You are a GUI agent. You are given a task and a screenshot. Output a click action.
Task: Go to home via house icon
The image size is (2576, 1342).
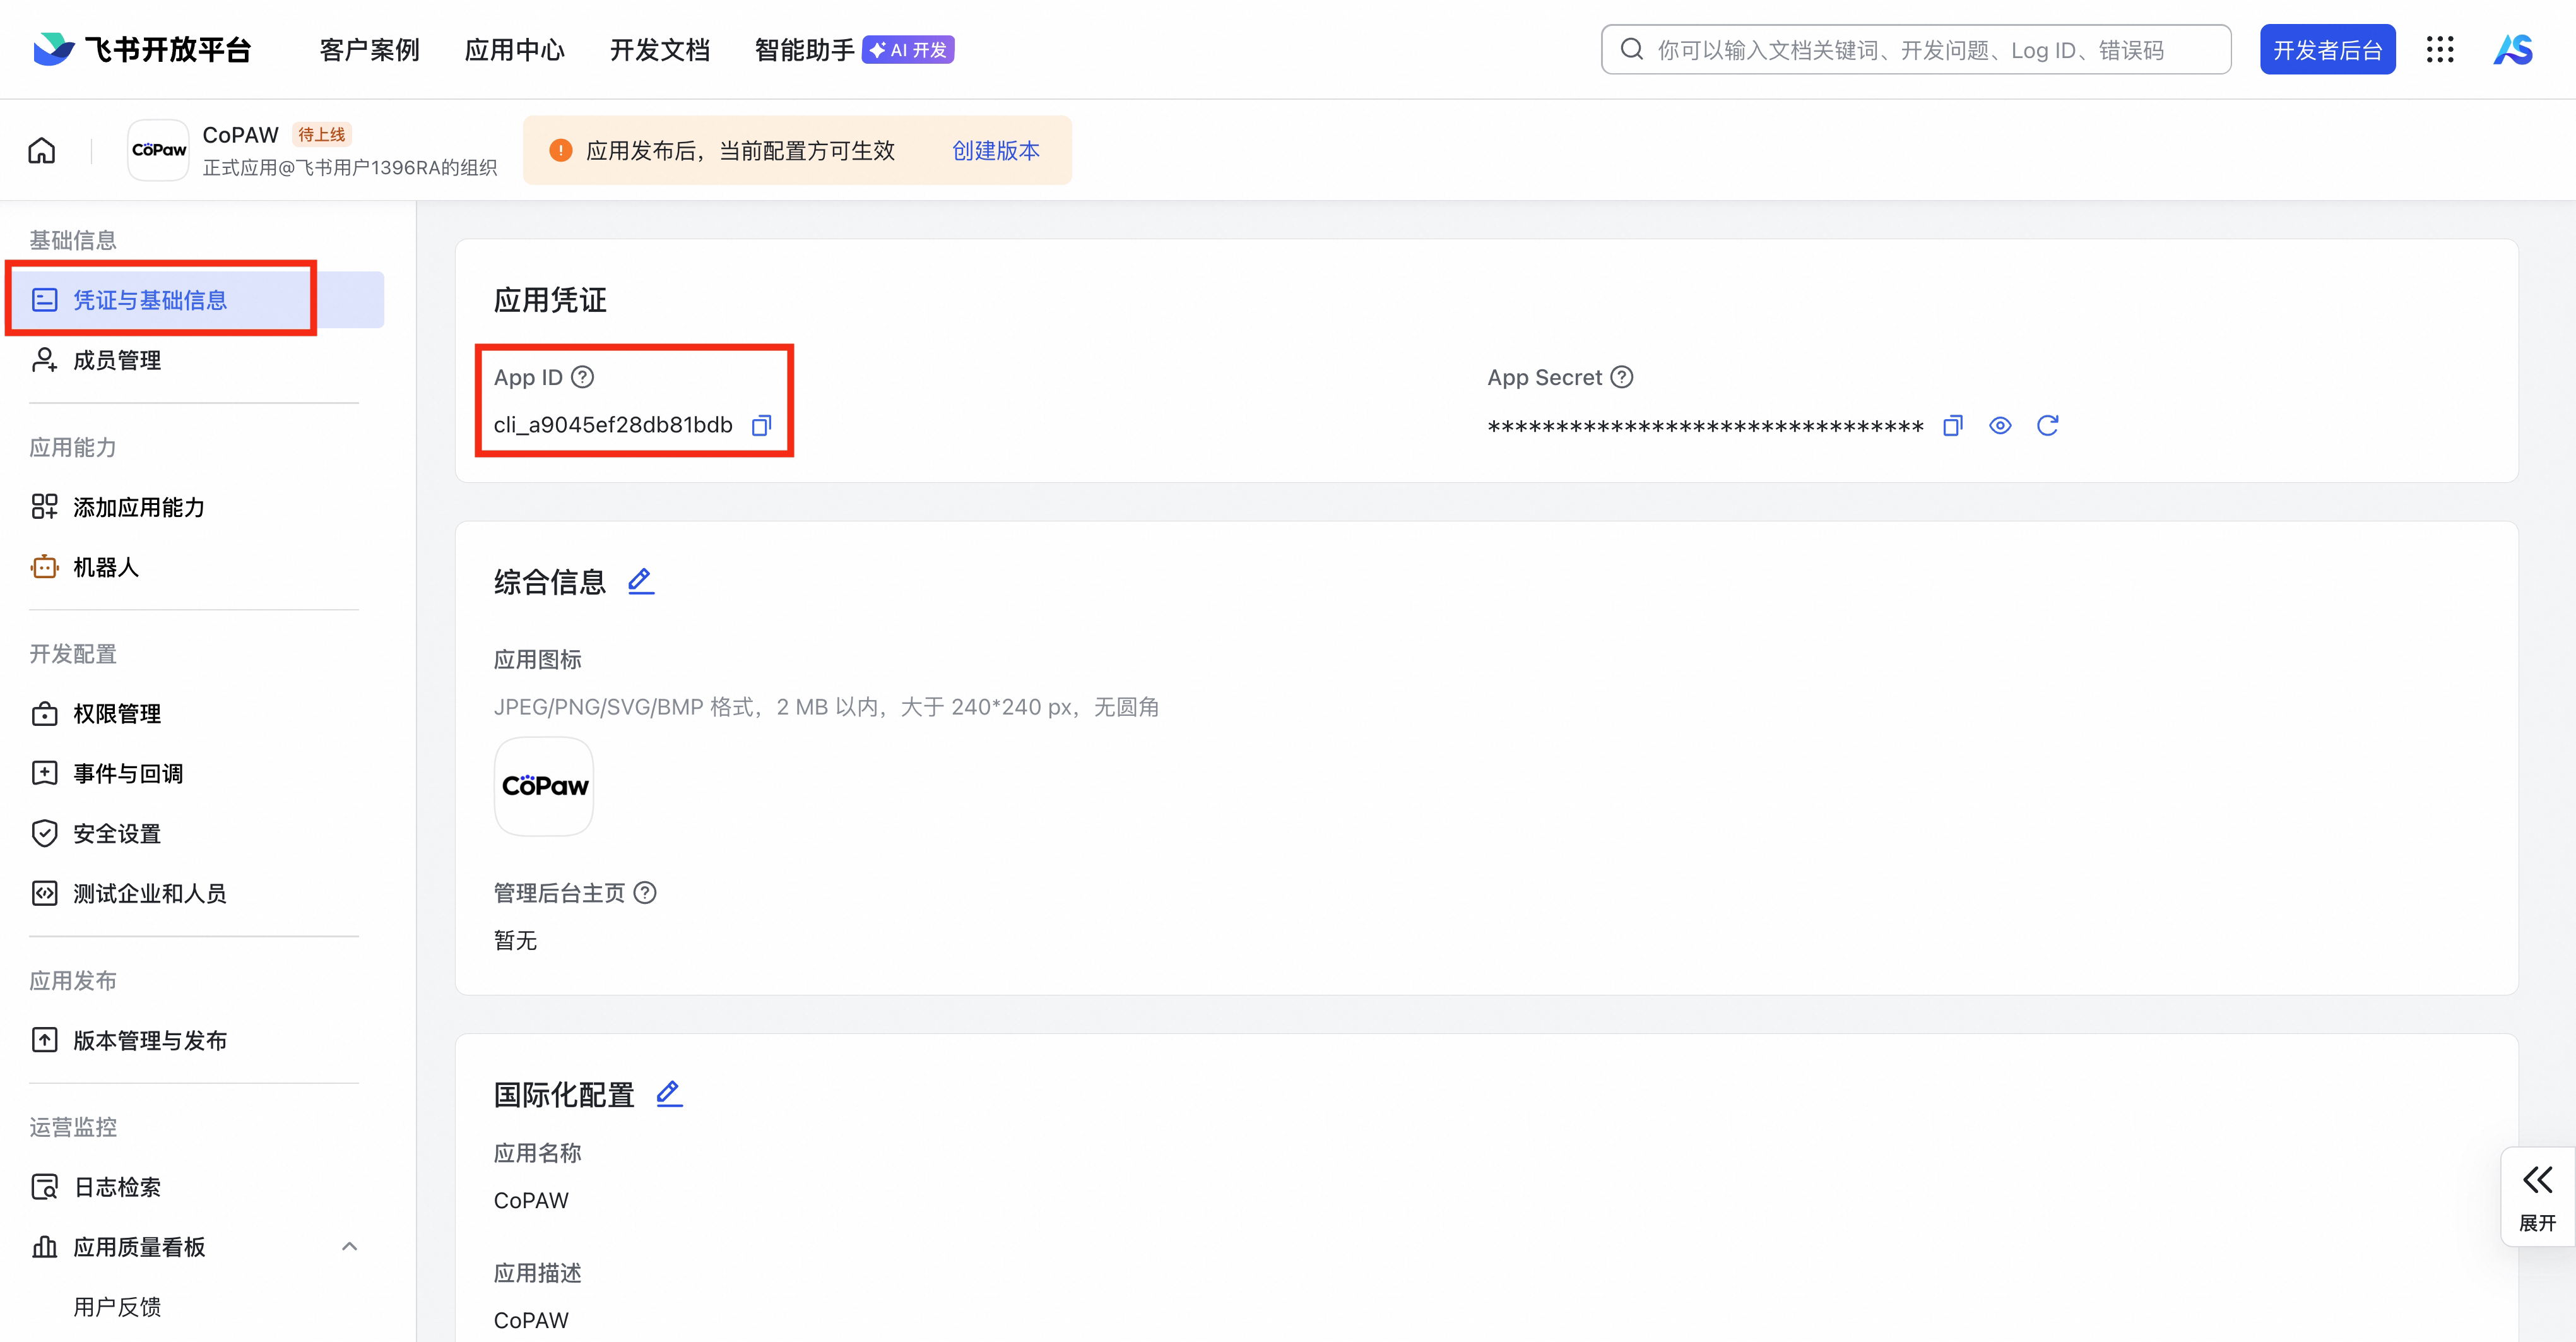pos(42,151)
